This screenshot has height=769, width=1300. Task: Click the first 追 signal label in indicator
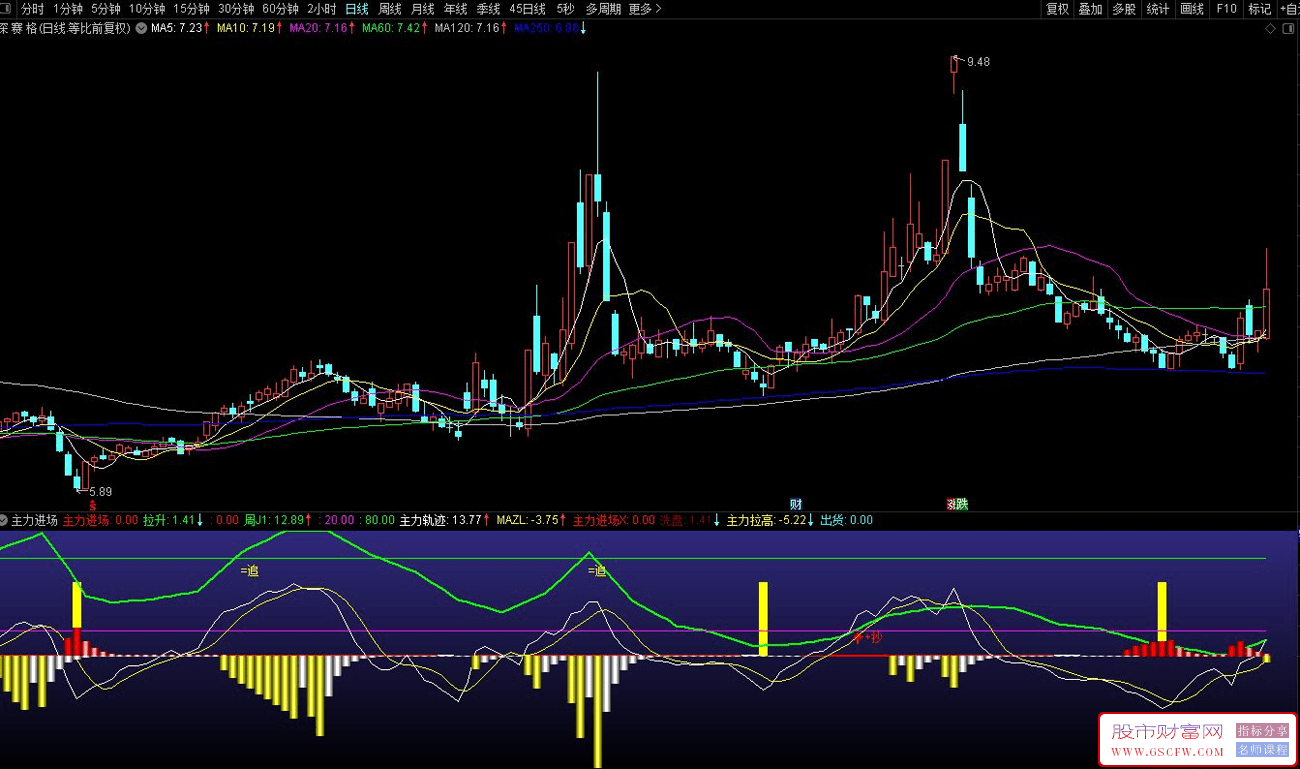[x=249, y=571]
